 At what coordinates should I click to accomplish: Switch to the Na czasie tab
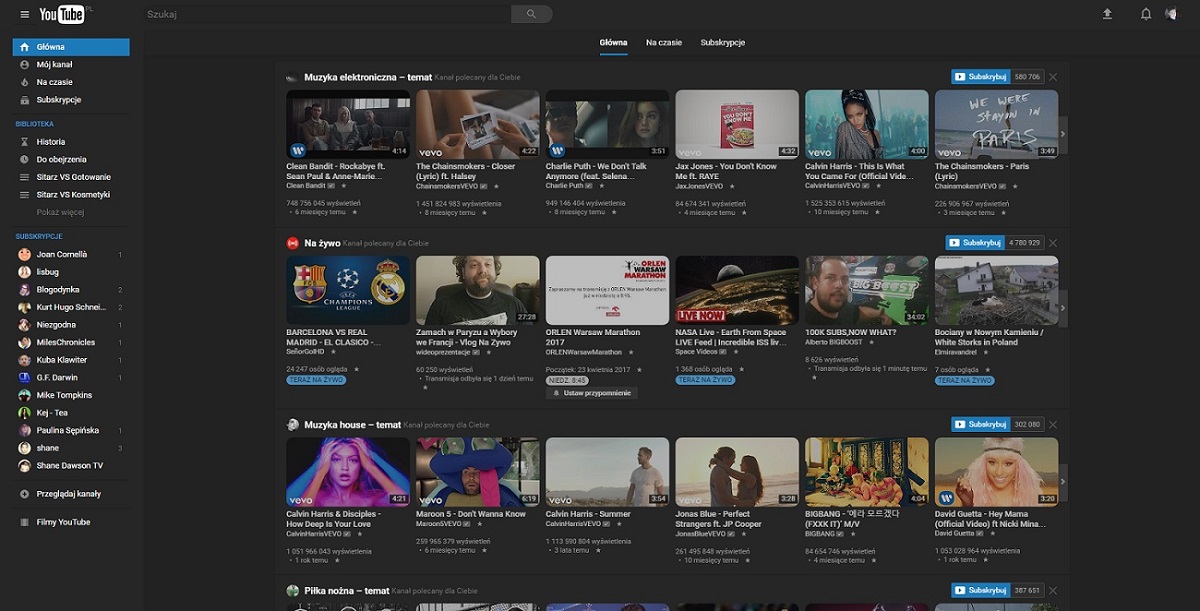pos(664,43)
